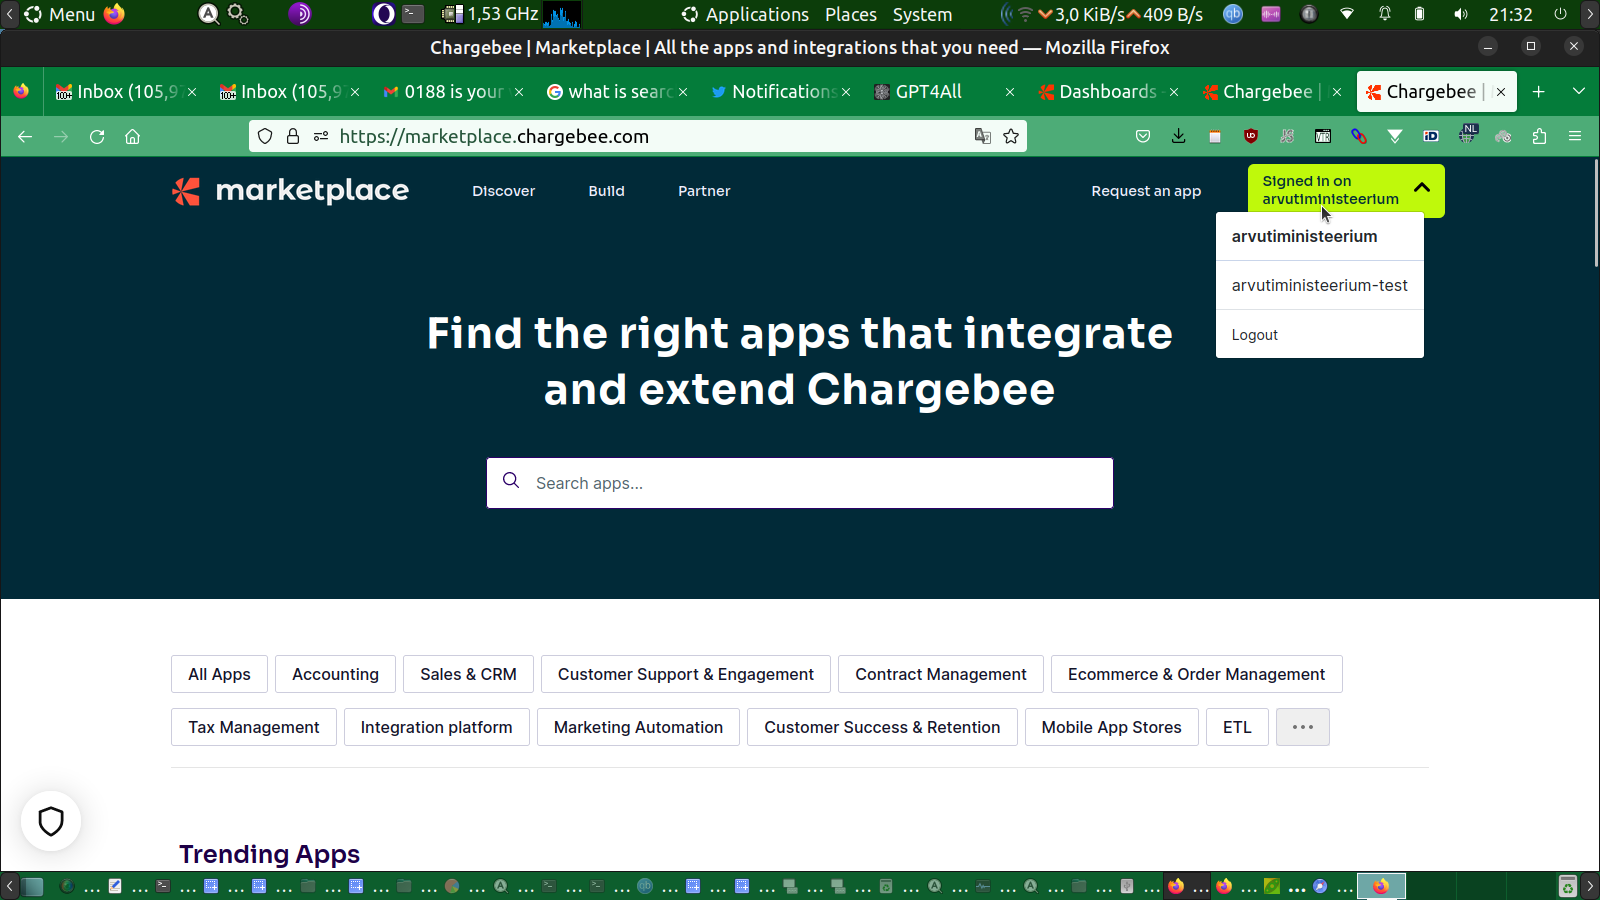Click the Chargebee marketplace logo
The height and width of the screenshot is (900, 1600).
(290, 191)
